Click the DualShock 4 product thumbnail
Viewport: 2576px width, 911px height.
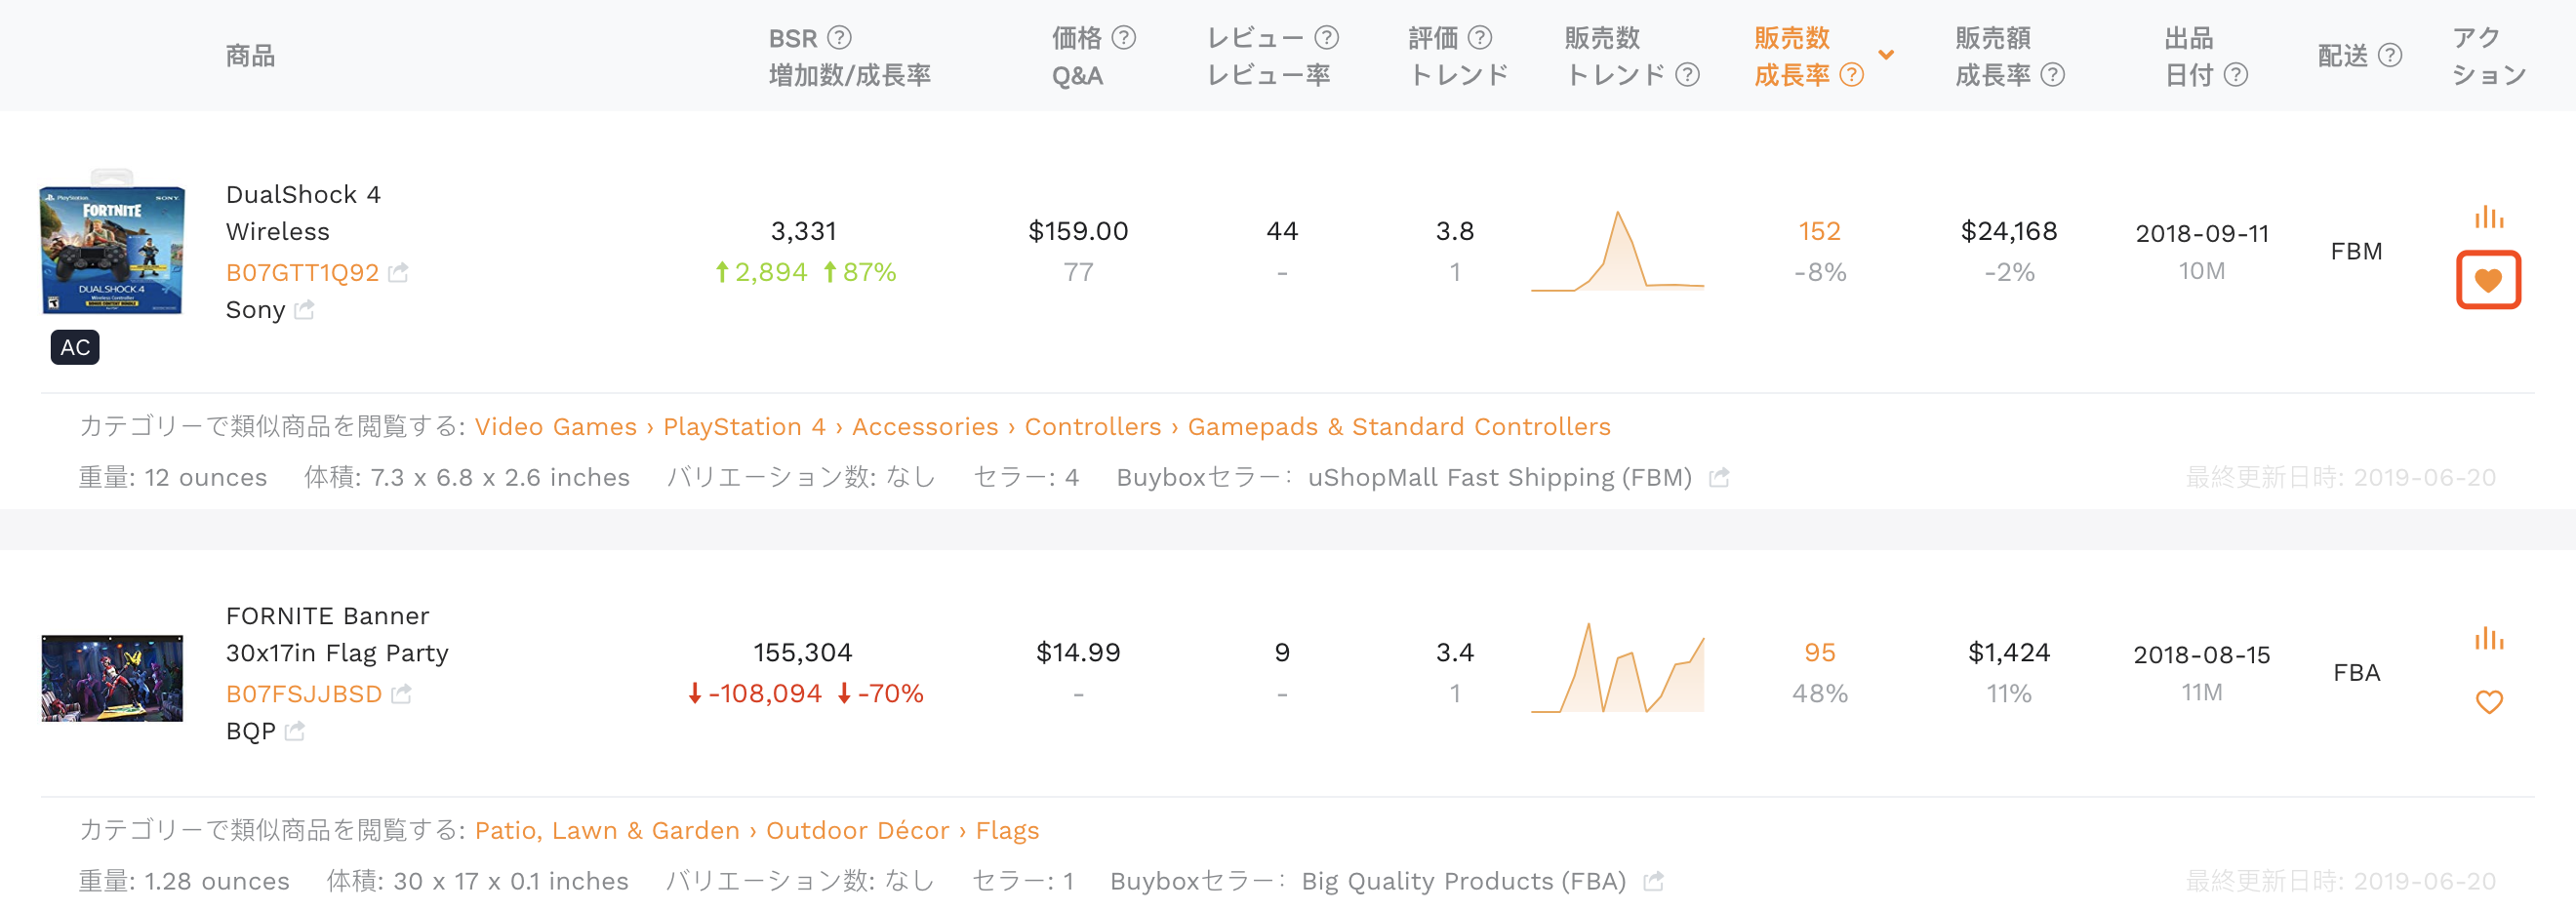pyautogui.click(x=112, y=243)
